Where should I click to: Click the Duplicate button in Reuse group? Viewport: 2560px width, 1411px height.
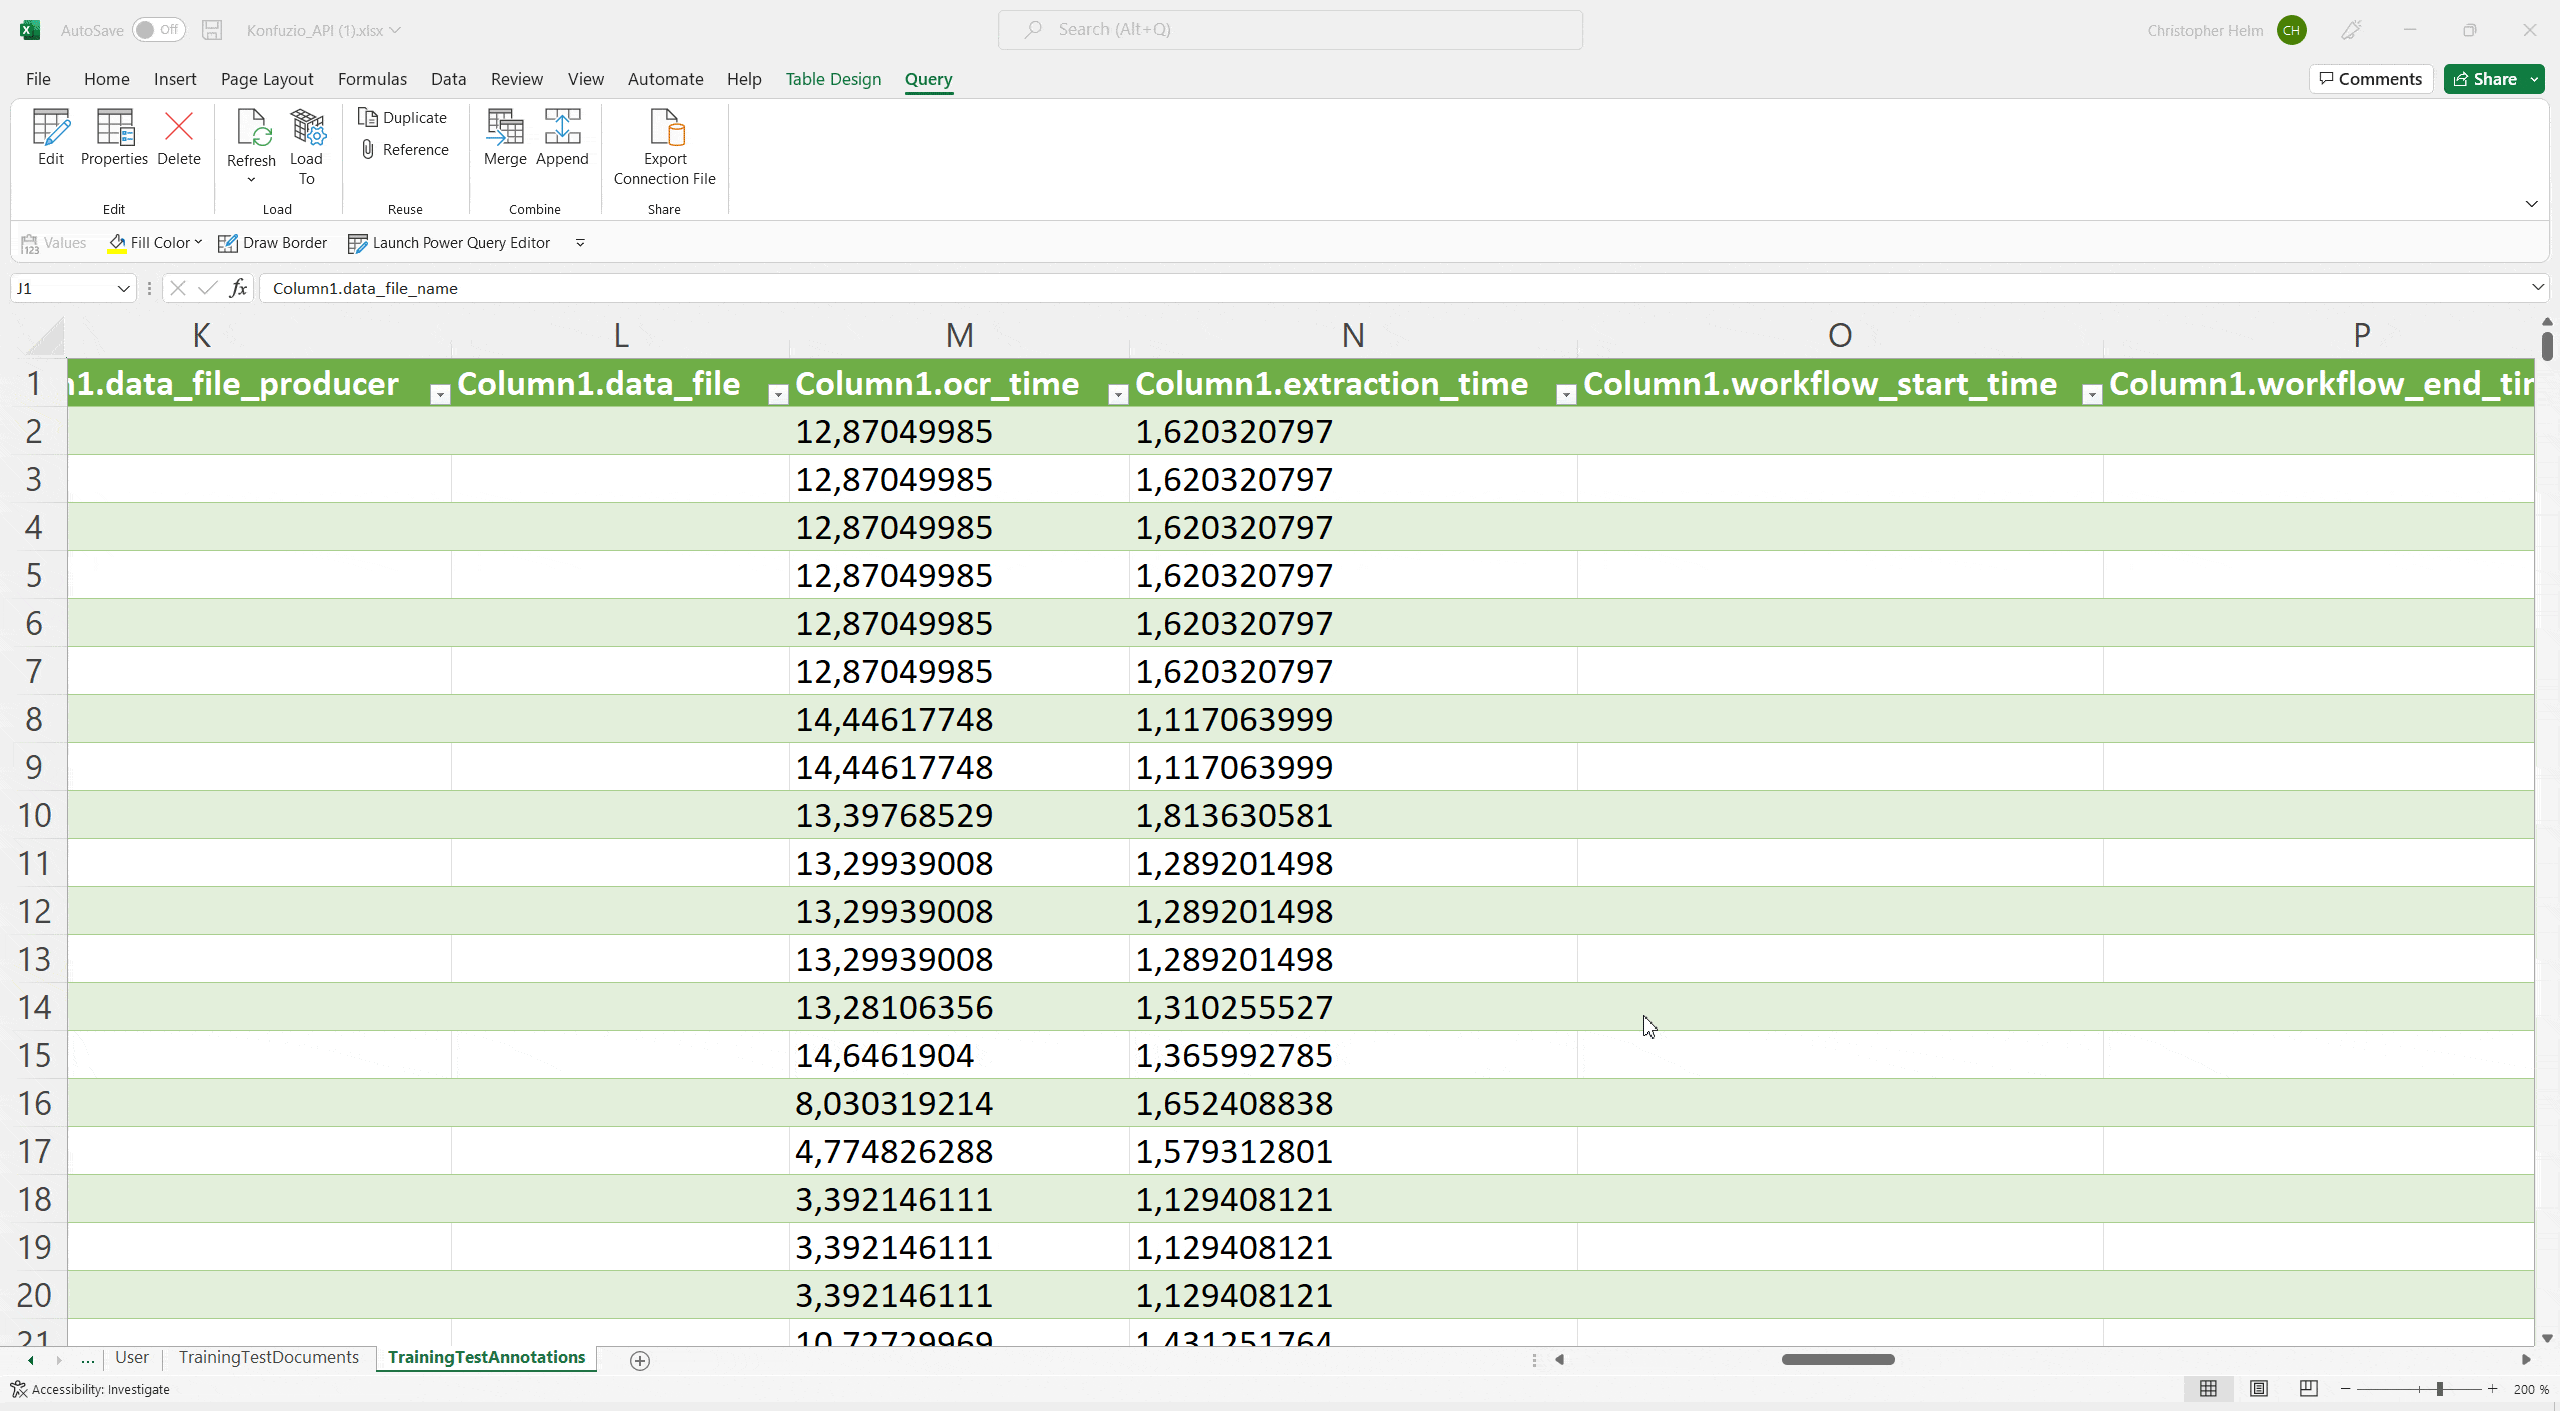coord(406,116)
